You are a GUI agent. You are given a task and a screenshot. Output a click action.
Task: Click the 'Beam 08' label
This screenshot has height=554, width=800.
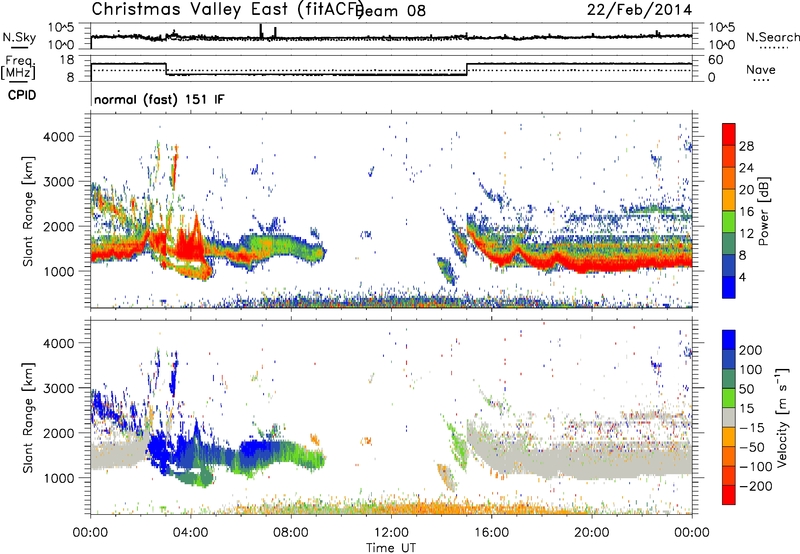[x=390, y=11]
